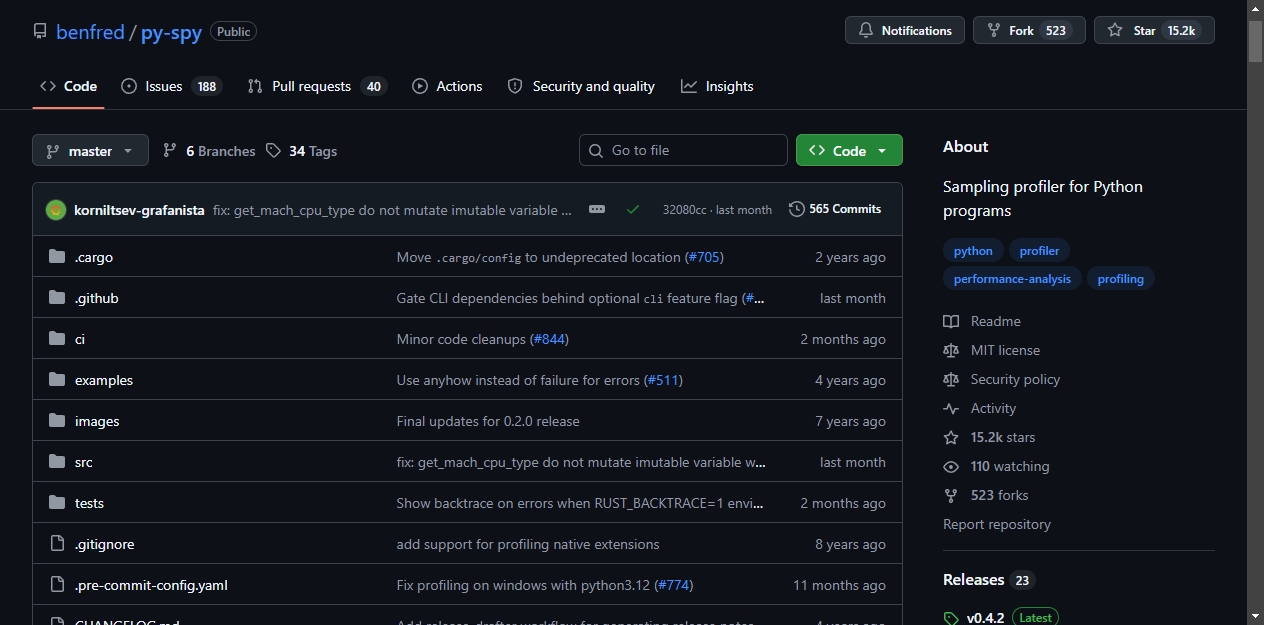Open the examples folder name
This screenshot has width=1264, height=625.
[x=104, y=380]
